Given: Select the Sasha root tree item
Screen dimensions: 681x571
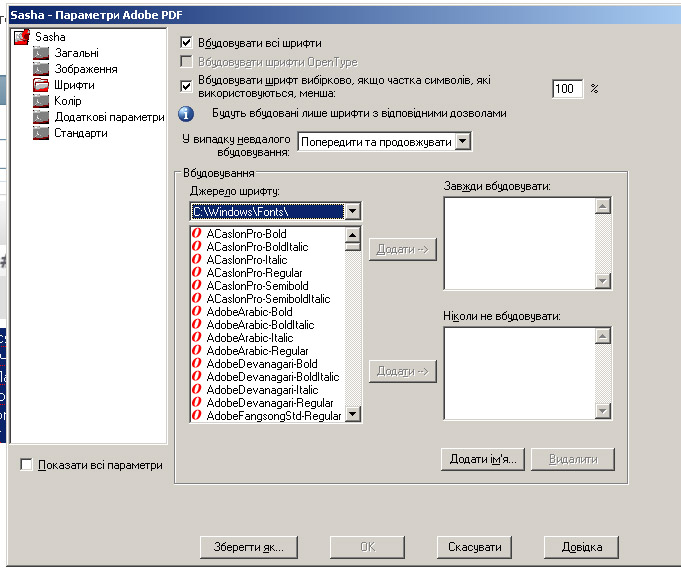Looking at the screenshot, I should pos(50,37).
